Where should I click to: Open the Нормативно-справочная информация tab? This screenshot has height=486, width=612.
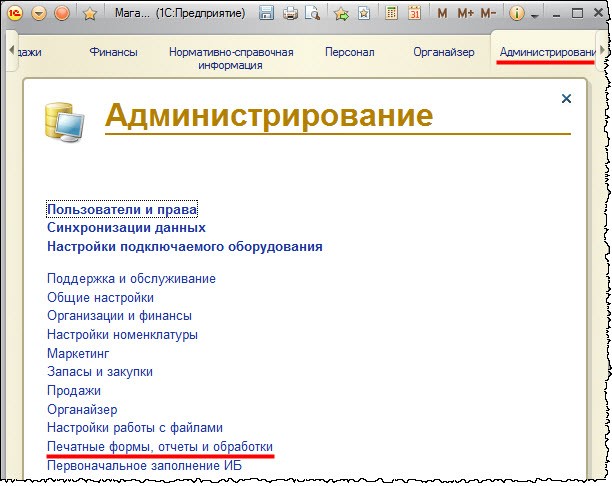tap(231, 58)
